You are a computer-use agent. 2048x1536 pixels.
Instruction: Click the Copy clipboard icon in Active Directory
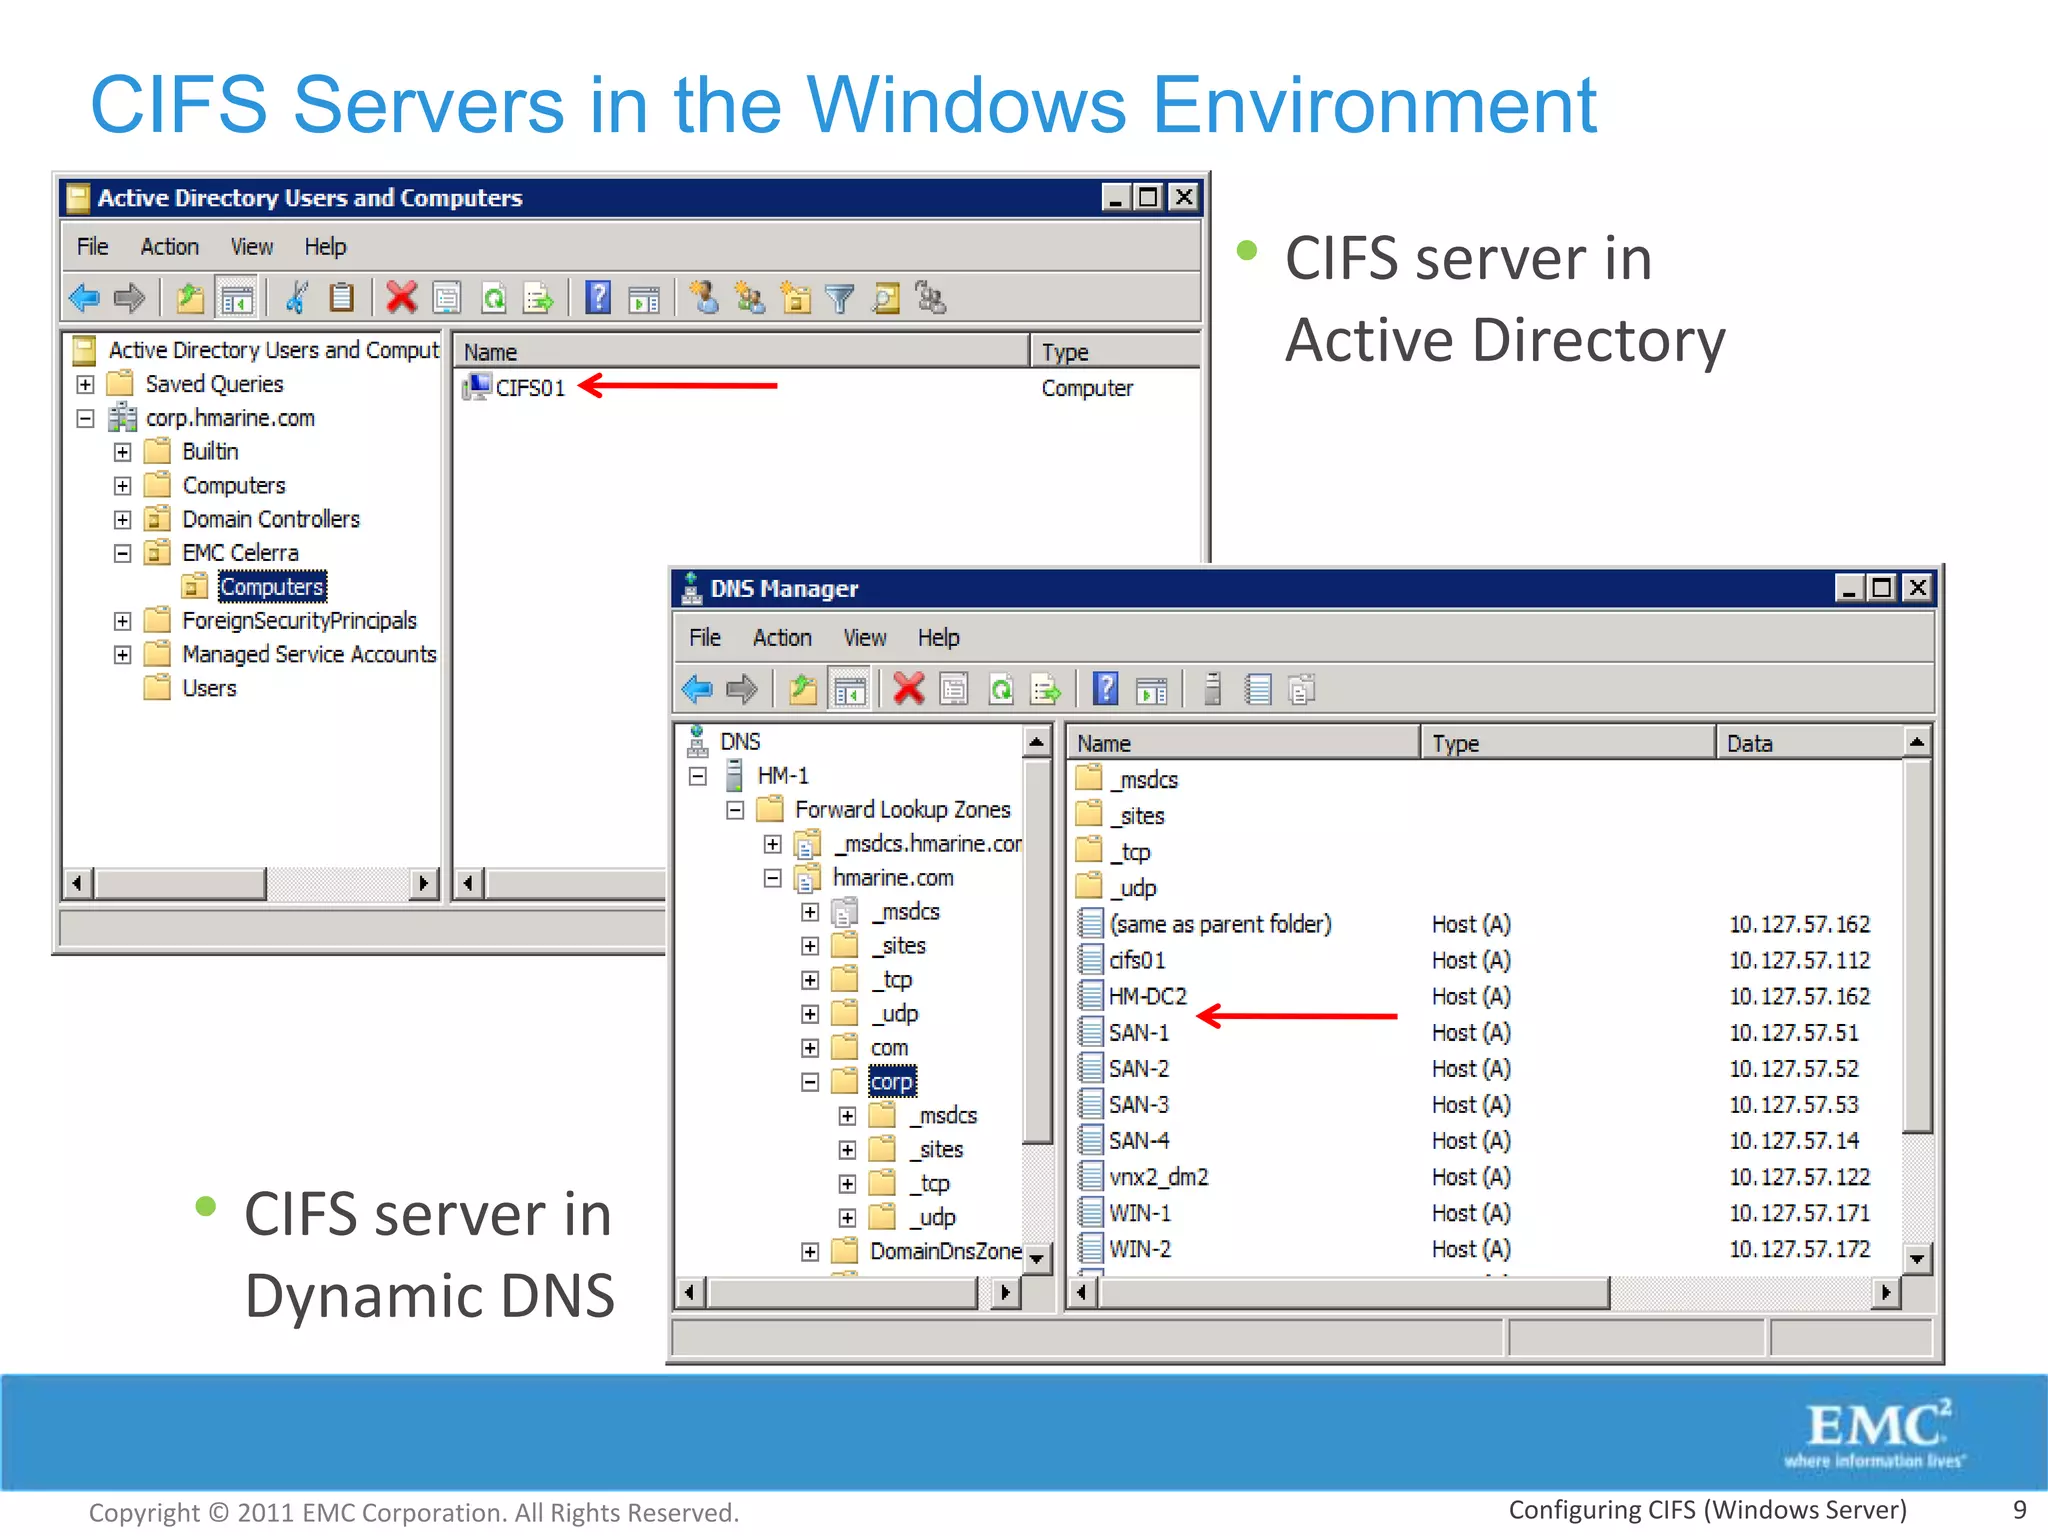pyautogui.click(x=342, y=298)
